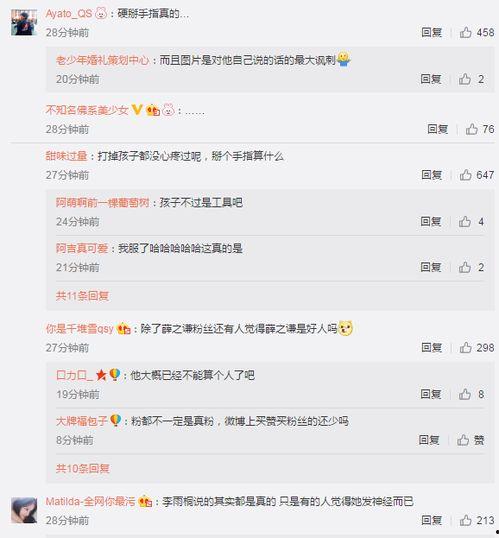Click thumbs-up on comment with 647 likes

[465, 175]
